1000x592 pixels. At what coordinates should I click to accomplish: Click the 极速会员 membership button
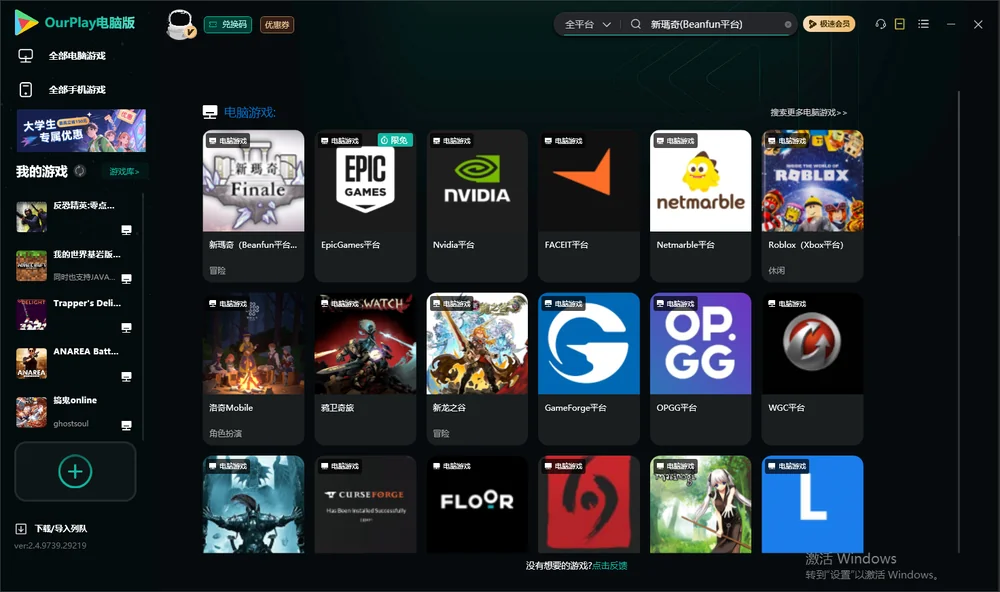pos(829,24)
